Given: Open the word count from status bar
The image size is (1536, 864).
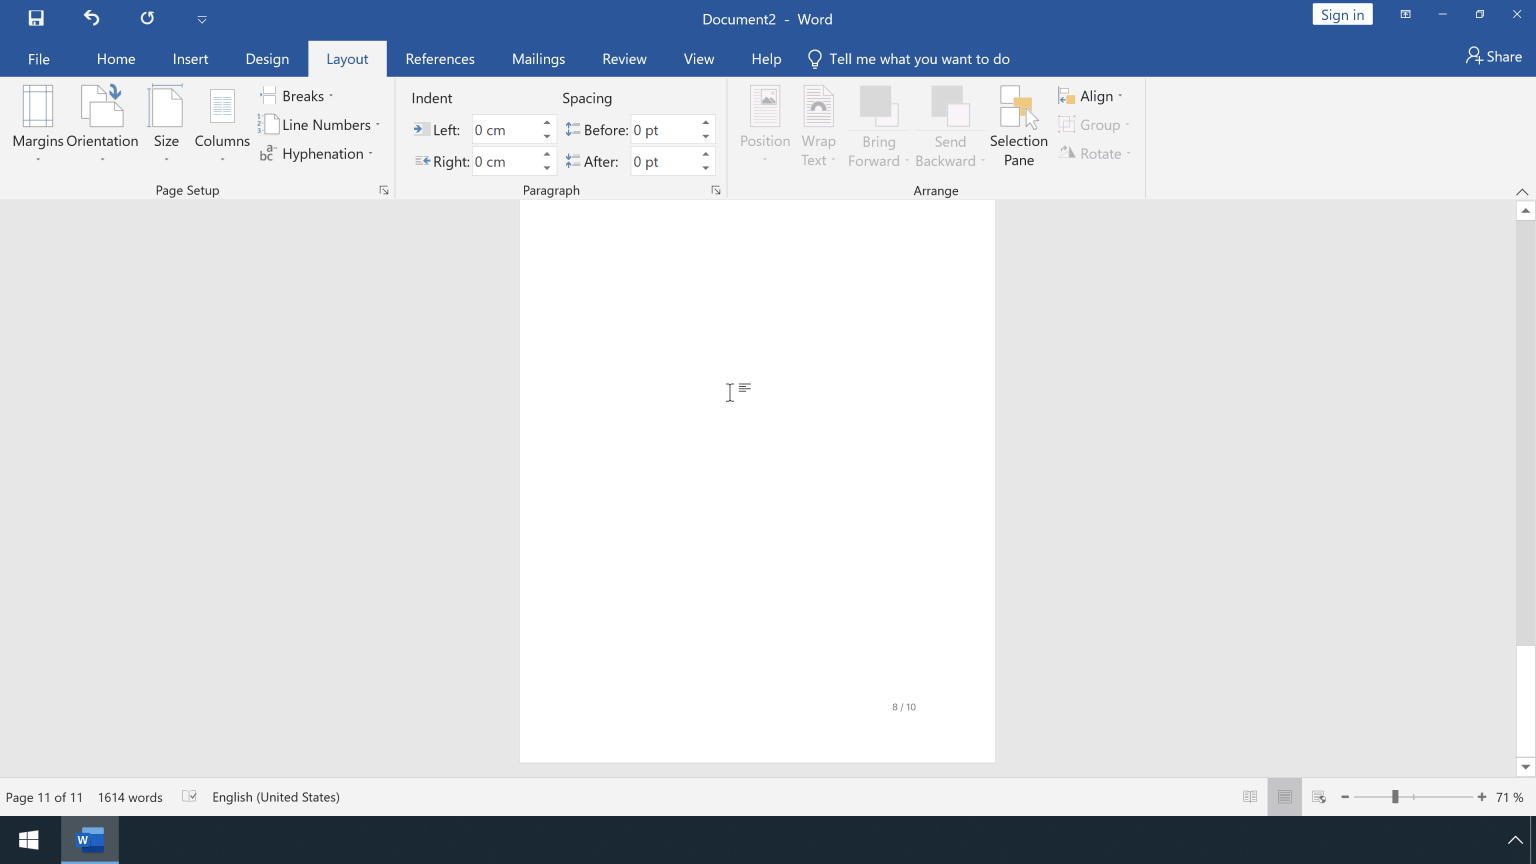Looking at the screenshot, I should tap(130, 797).
